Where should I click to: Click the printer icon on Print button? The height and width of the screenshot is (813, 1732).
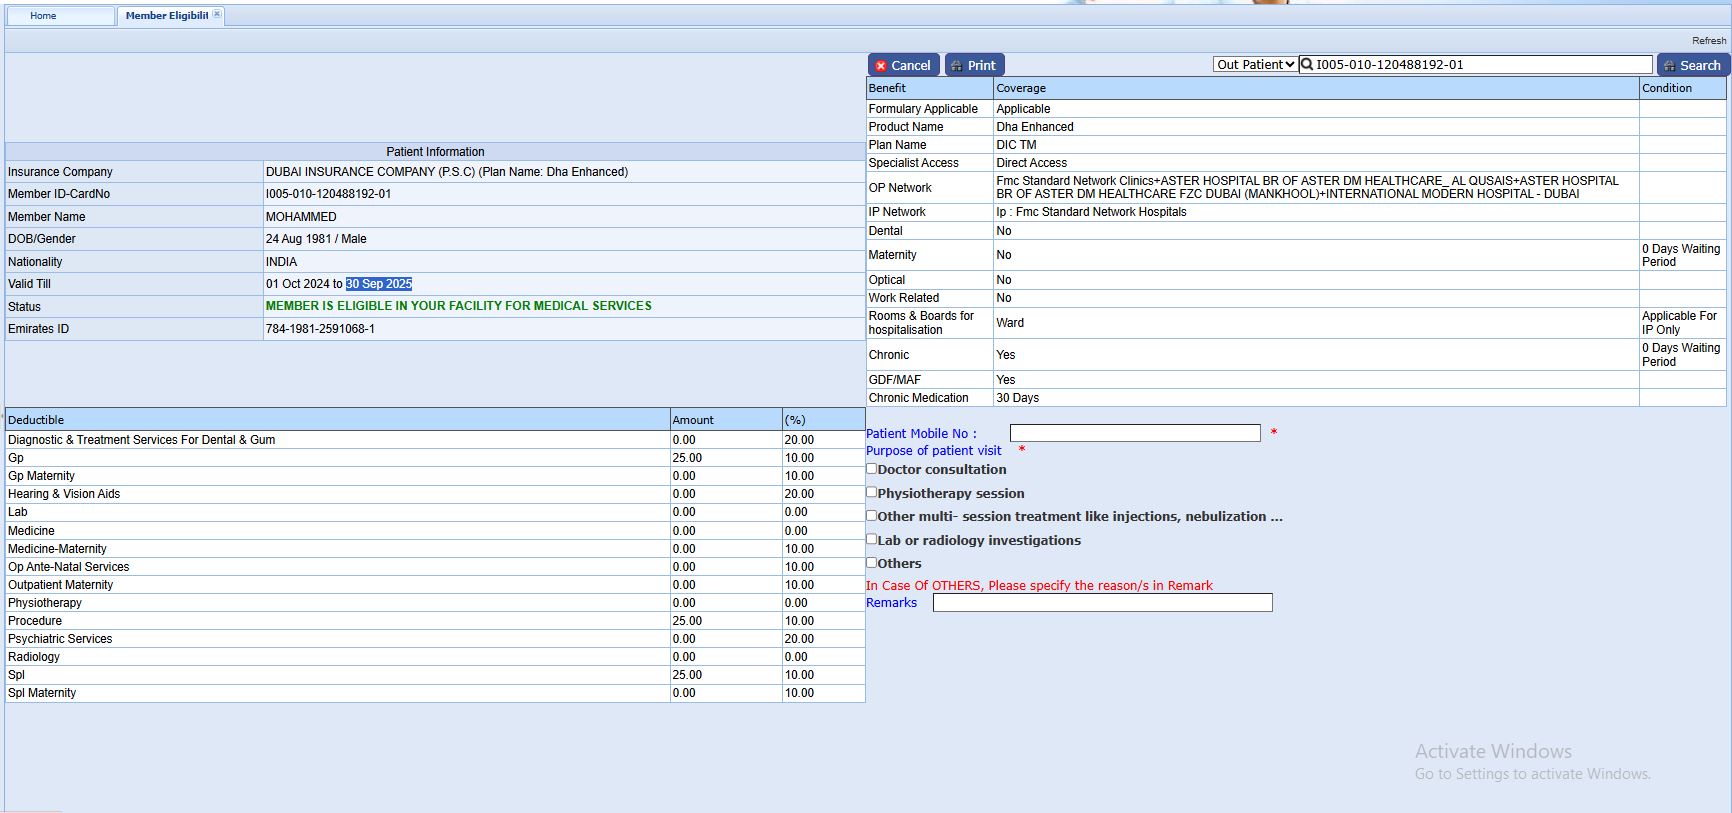click(957, 66)
